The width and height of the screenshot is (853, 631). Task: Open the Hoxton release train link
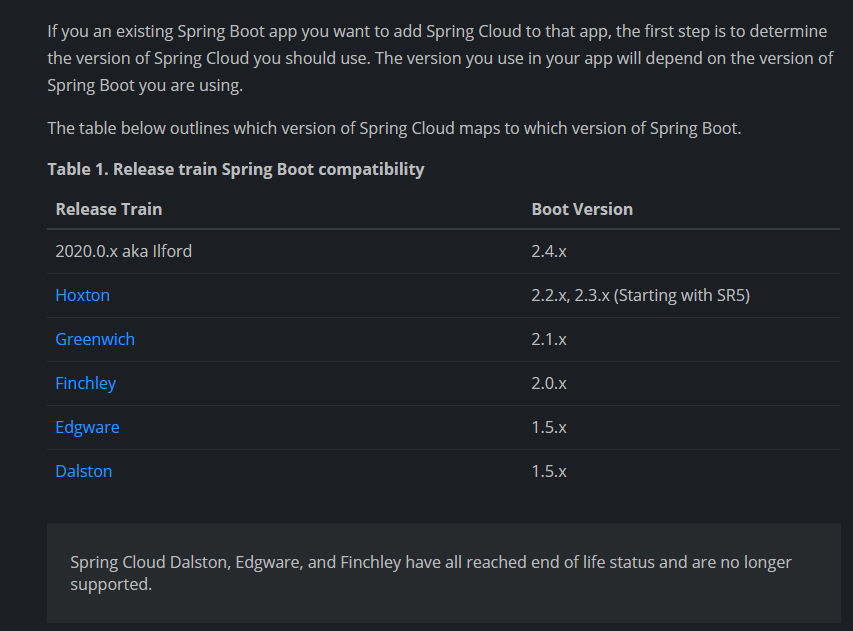83,295
